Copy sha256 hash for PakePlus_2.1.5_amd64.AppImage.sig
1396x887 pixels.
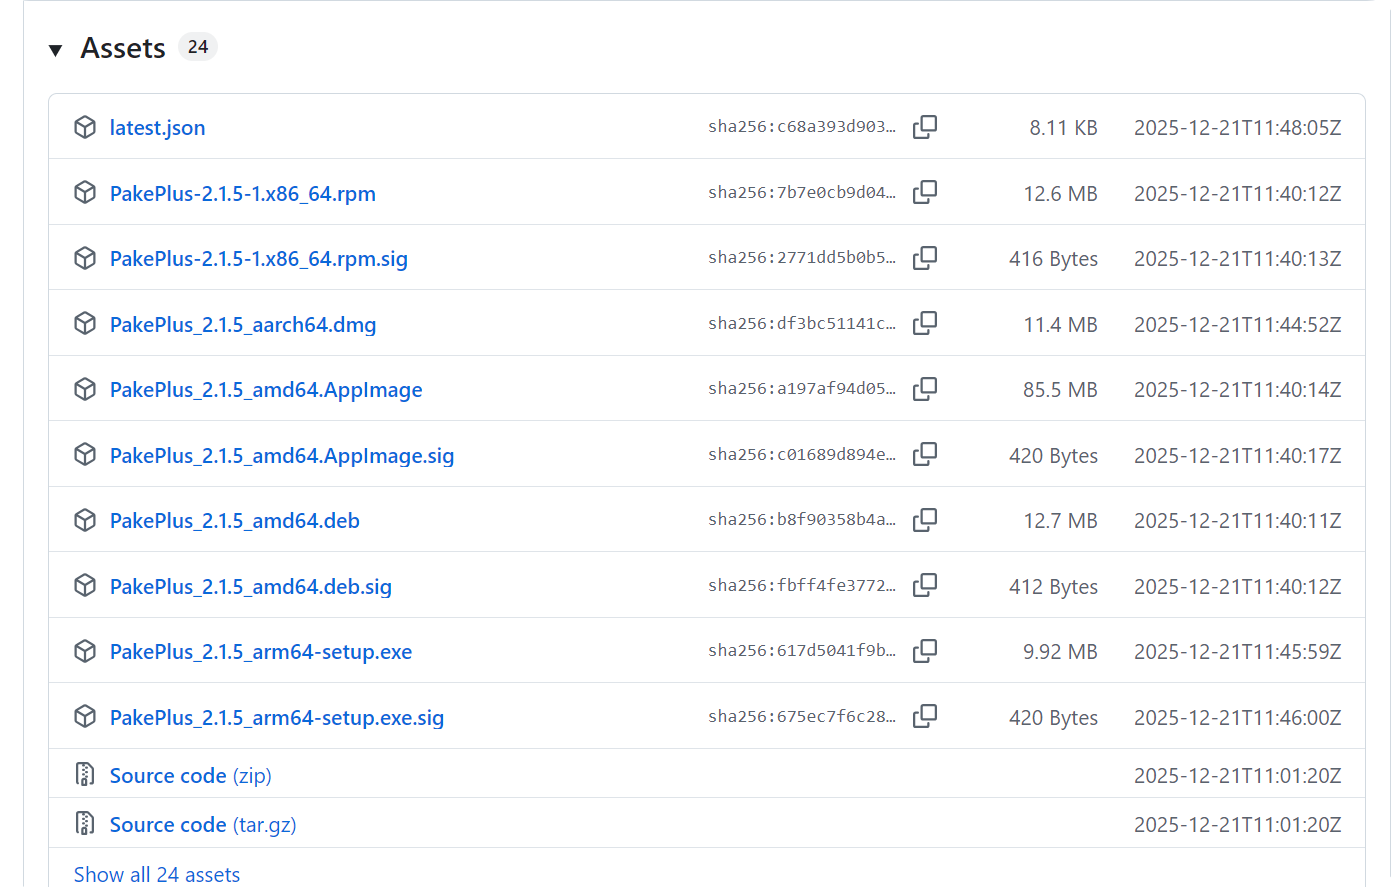pyautogui.click(x=925, y=454)
